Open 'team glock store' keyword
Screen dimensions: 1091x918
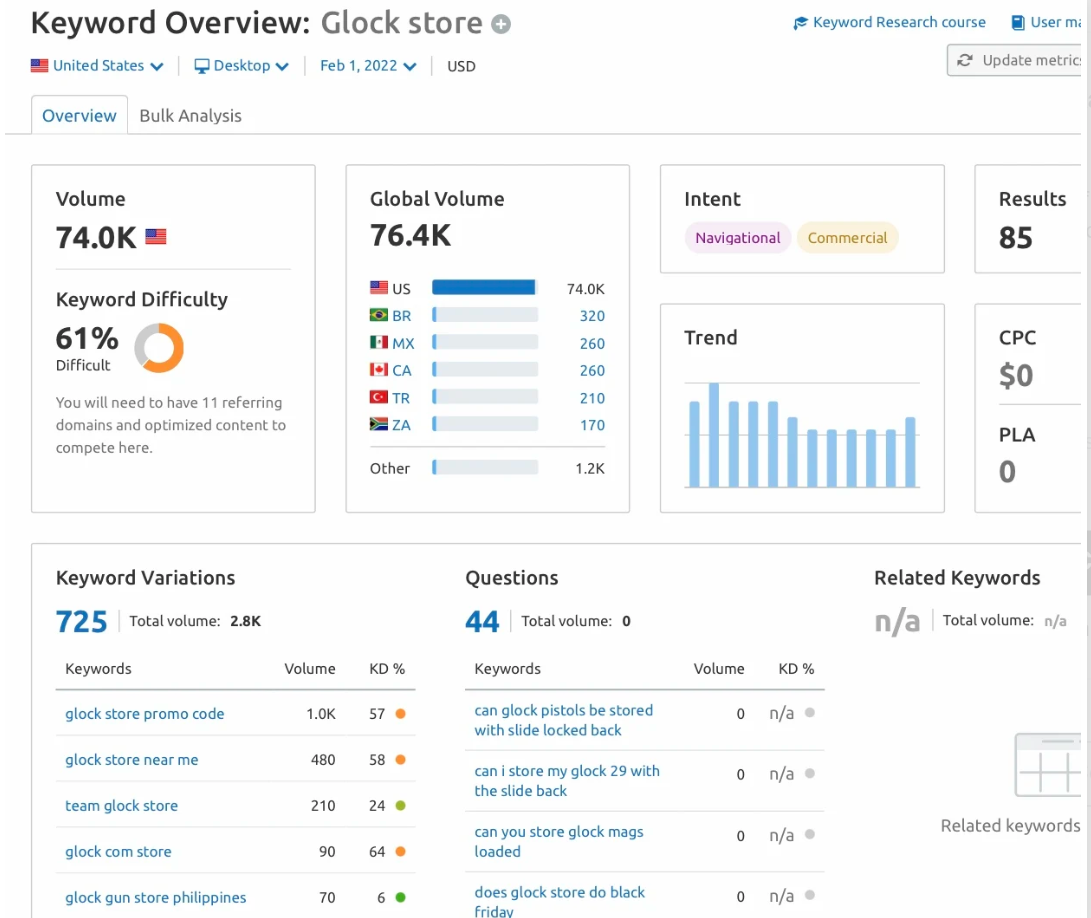tap(122, 805)
